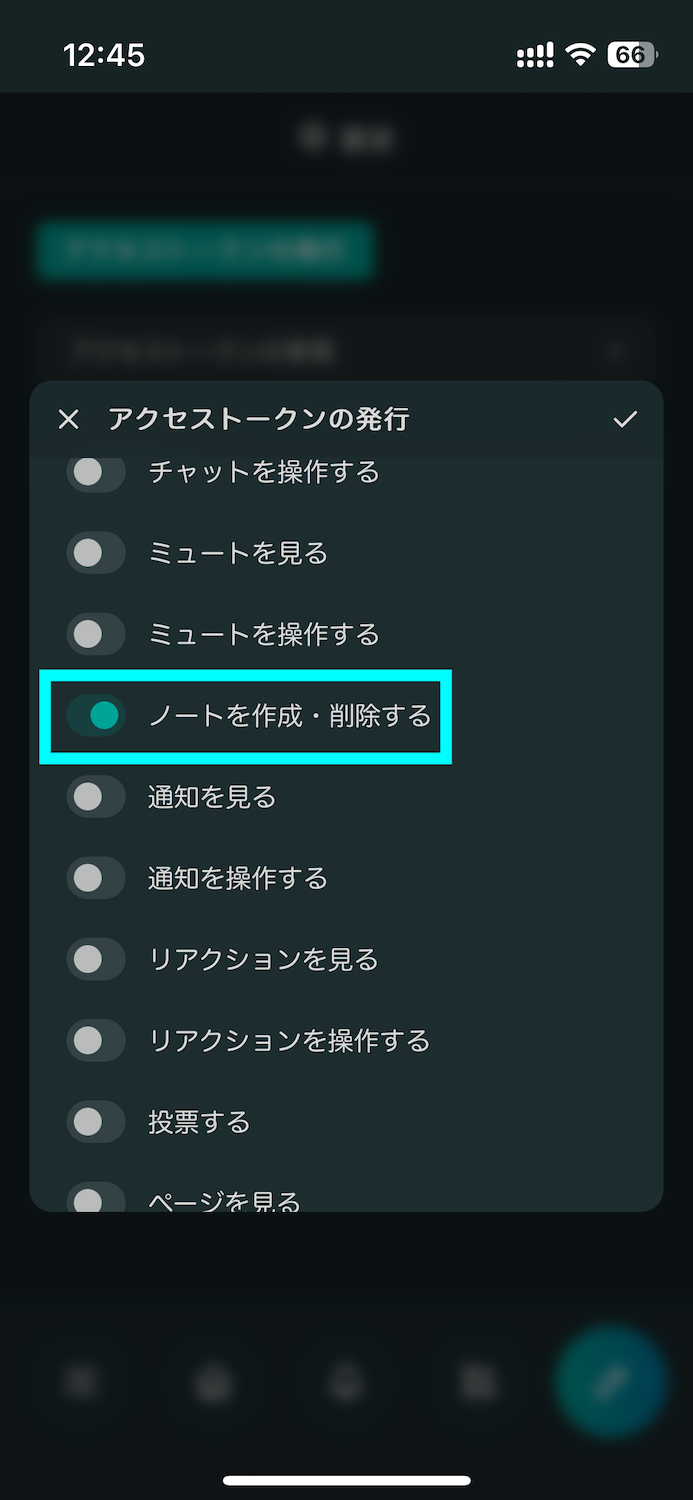Image resolution: width=693 pixels, height=1500 pixels.
Task: Tap the blurred pencil compose button
Action: tap(609, 1381)
